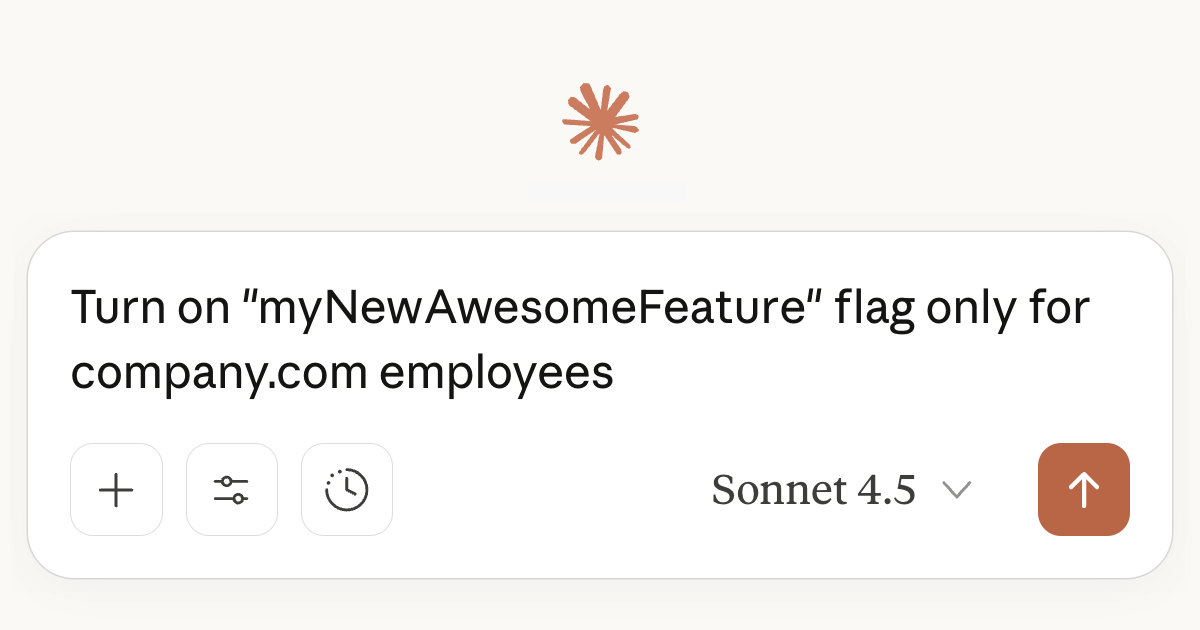Viewport: 1200px width, 630px height.
Task: Toggle the scheduled tasks clock control
Action: pyautogui.click(x=347, y=489)
